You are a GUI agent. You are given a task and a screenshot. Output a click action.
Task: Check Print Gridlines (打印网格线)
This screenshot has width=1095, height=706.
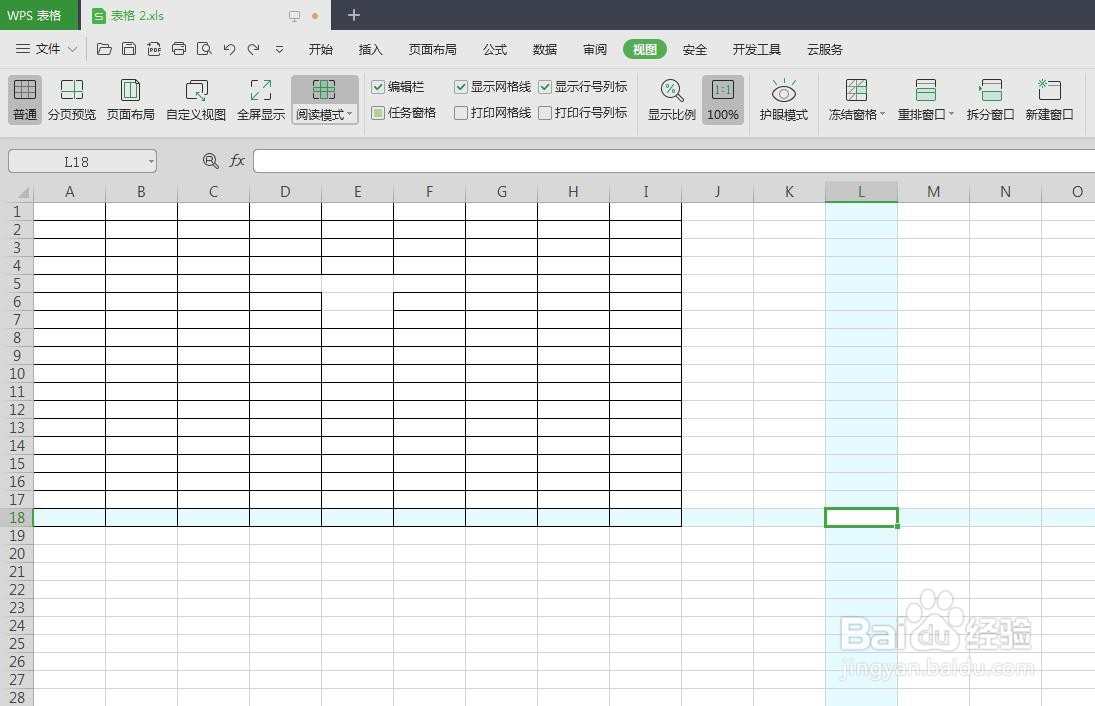[461, 112]
